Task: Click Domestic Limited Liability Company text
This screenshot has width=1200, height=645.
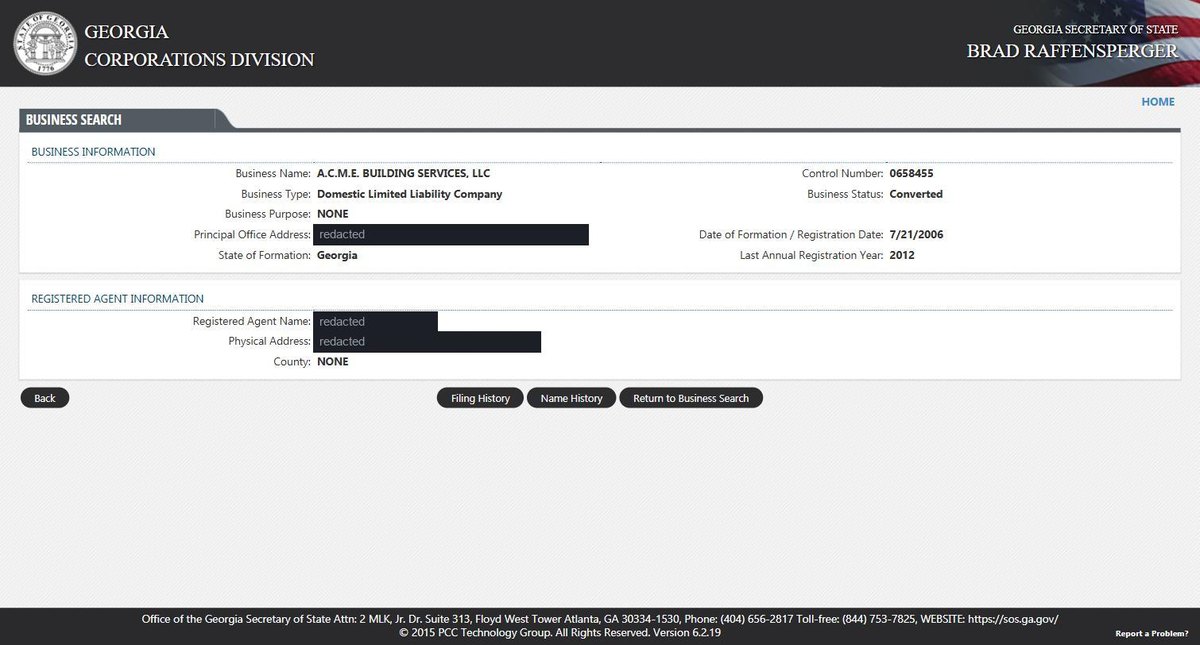Action: click(x=409, y=194)
